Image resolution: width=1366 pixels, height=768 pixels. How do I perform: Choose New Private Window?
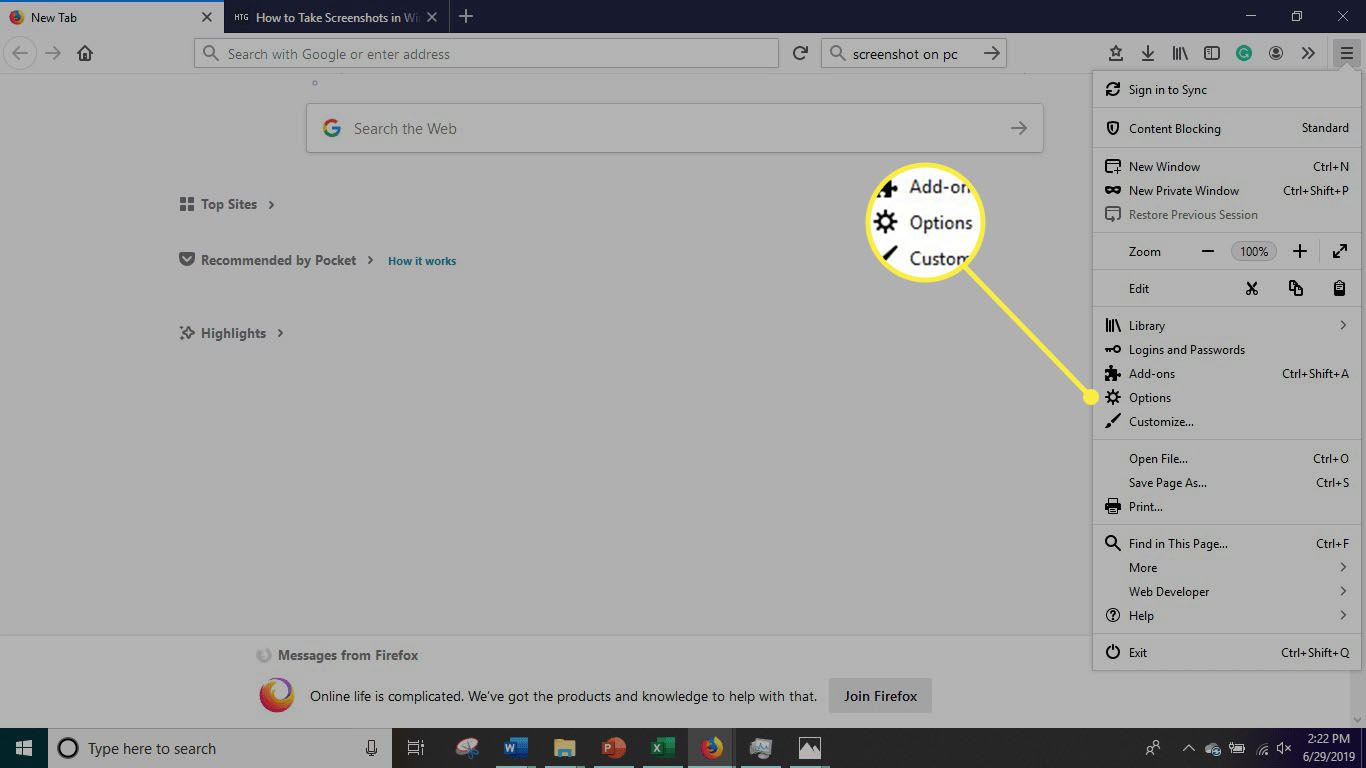point(1227,191)
